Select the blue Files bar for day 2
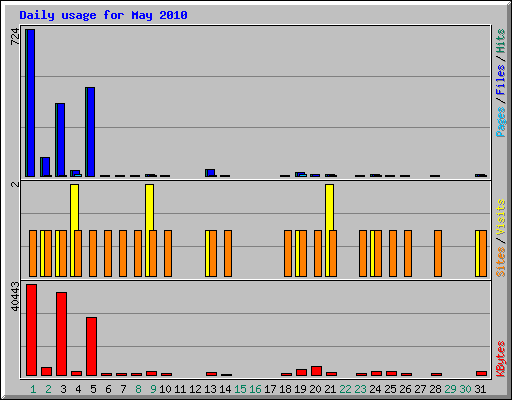The image size is (512, 400). (x=46, y=167)
